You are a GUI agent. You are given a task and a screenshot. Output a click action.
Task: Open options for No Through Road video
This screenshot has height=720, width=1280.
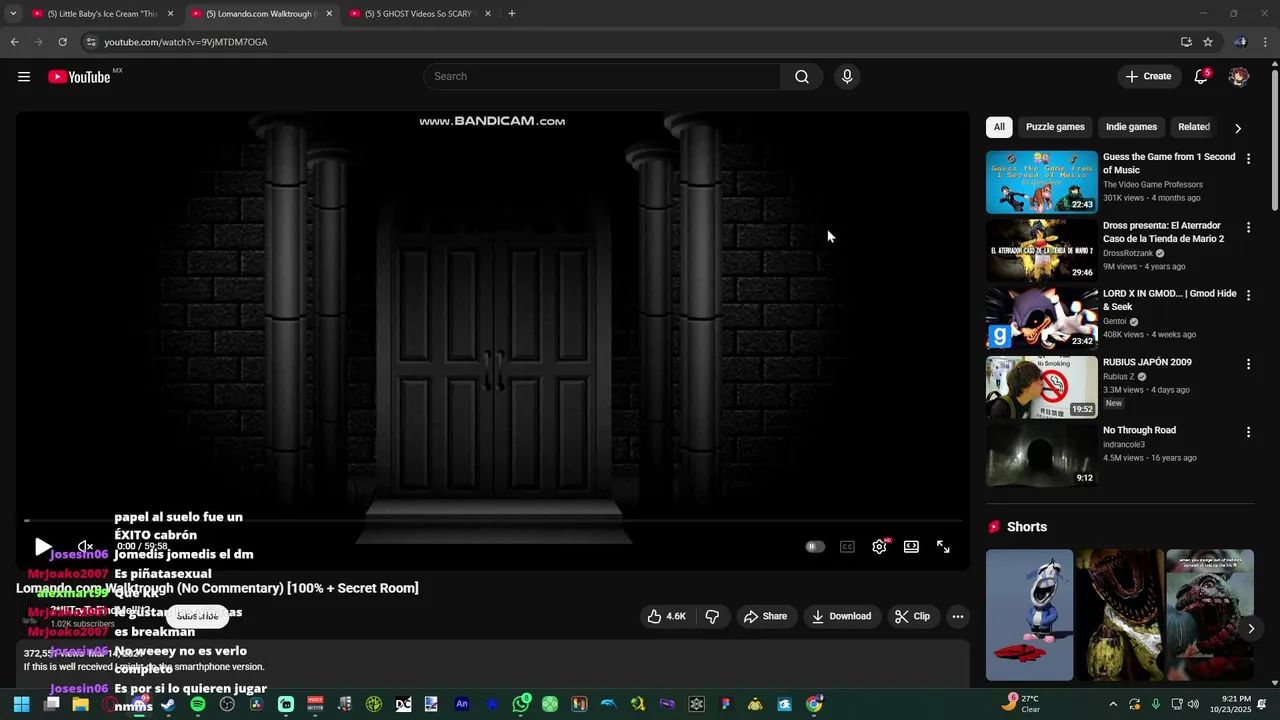[1248, 432]
